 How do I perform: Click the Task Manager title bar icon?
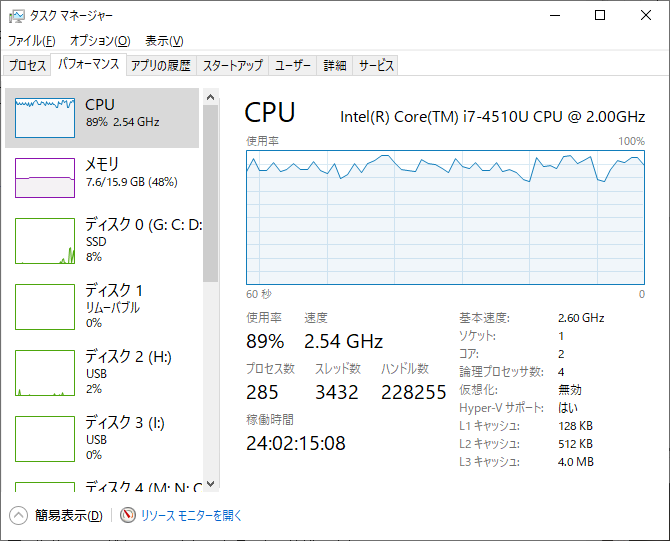click(x=17, y=16)
